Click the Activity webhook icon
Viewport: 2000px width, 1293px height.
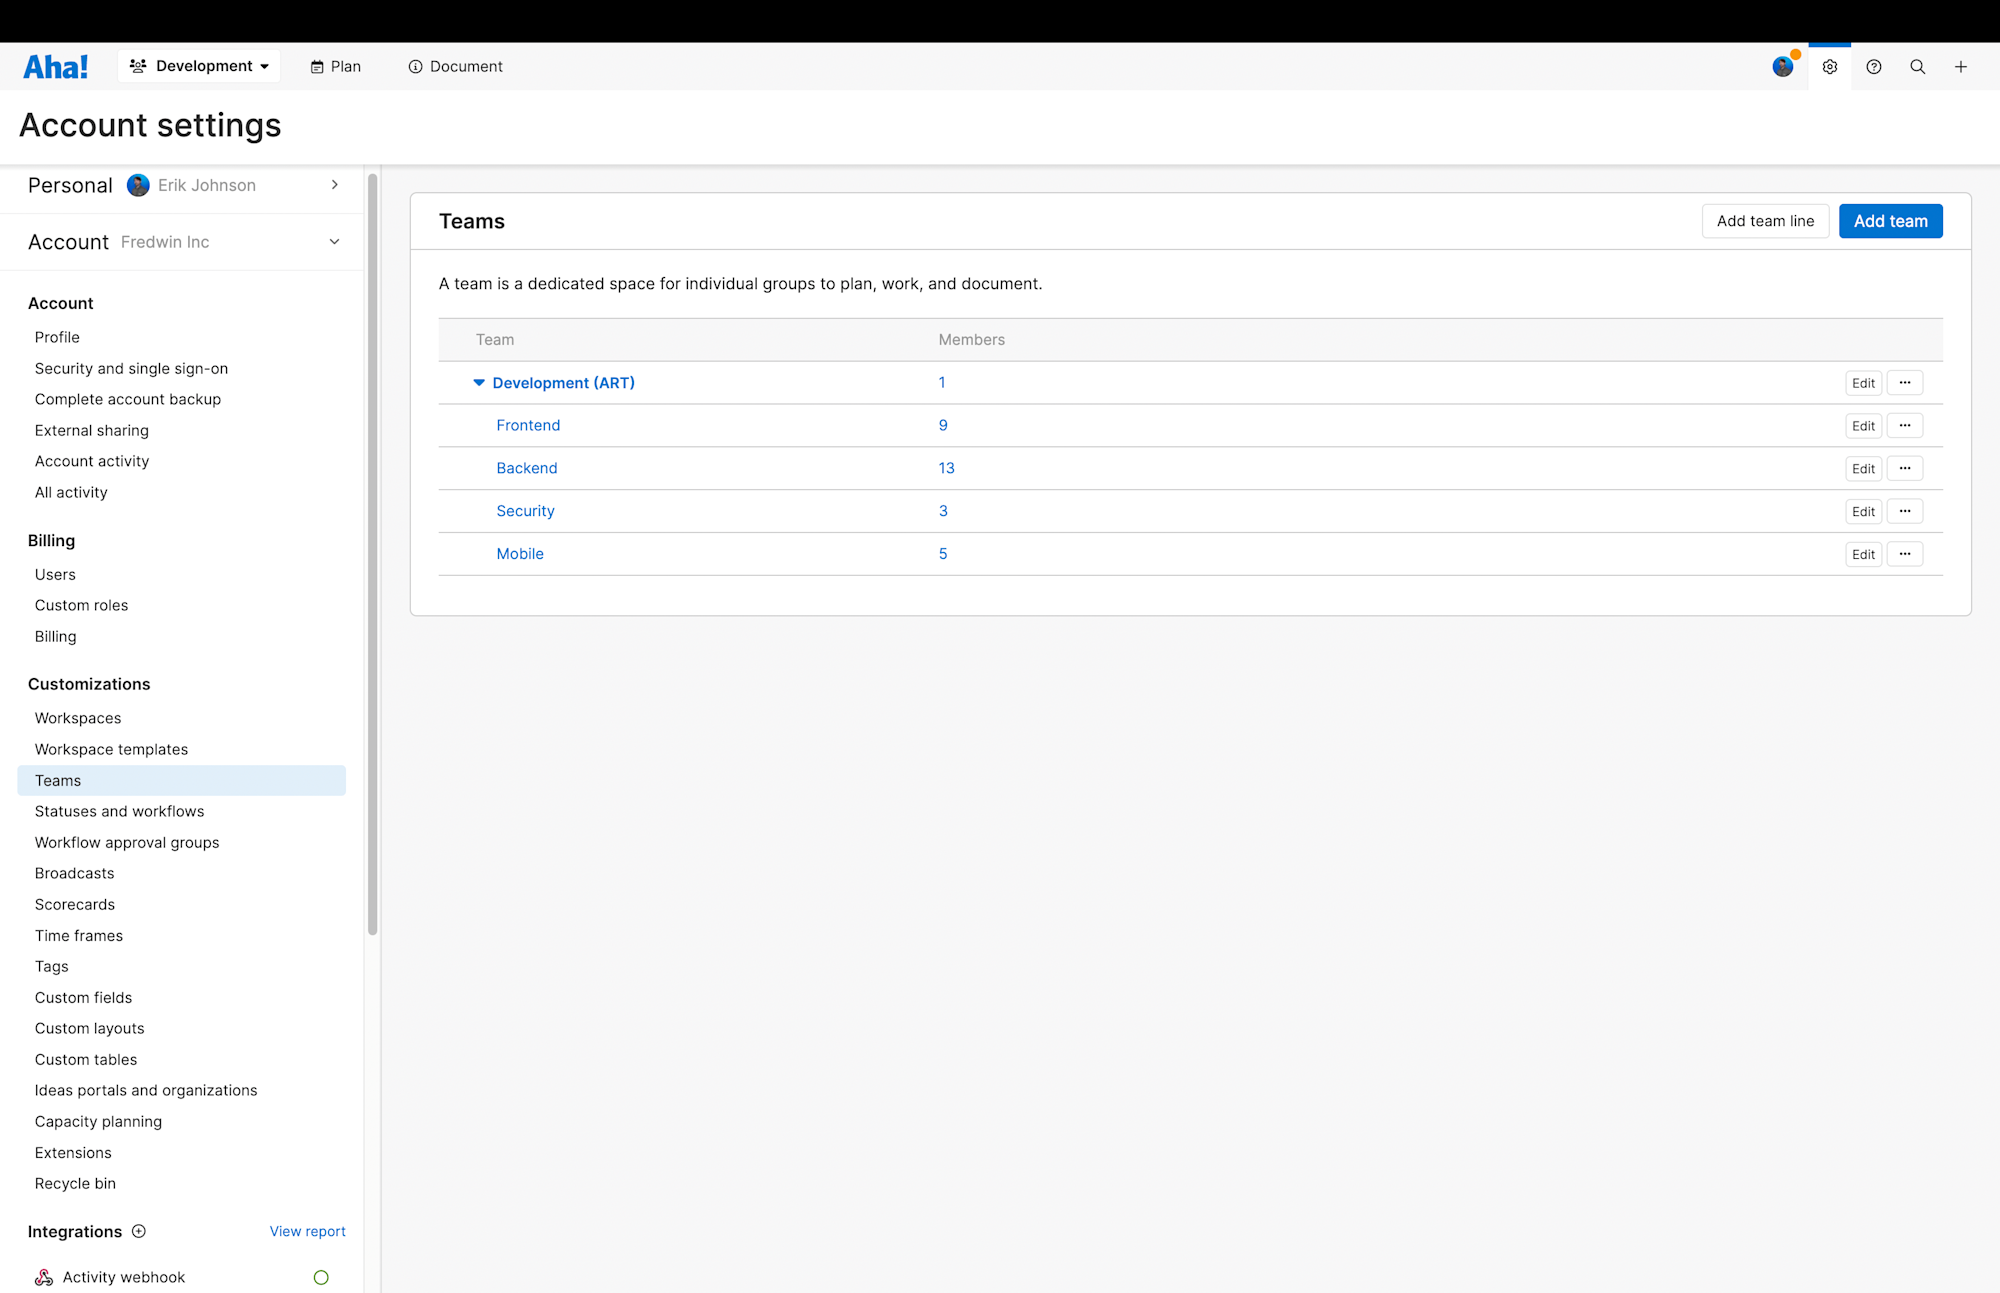pyautogui.click(x=44, y=1277)
